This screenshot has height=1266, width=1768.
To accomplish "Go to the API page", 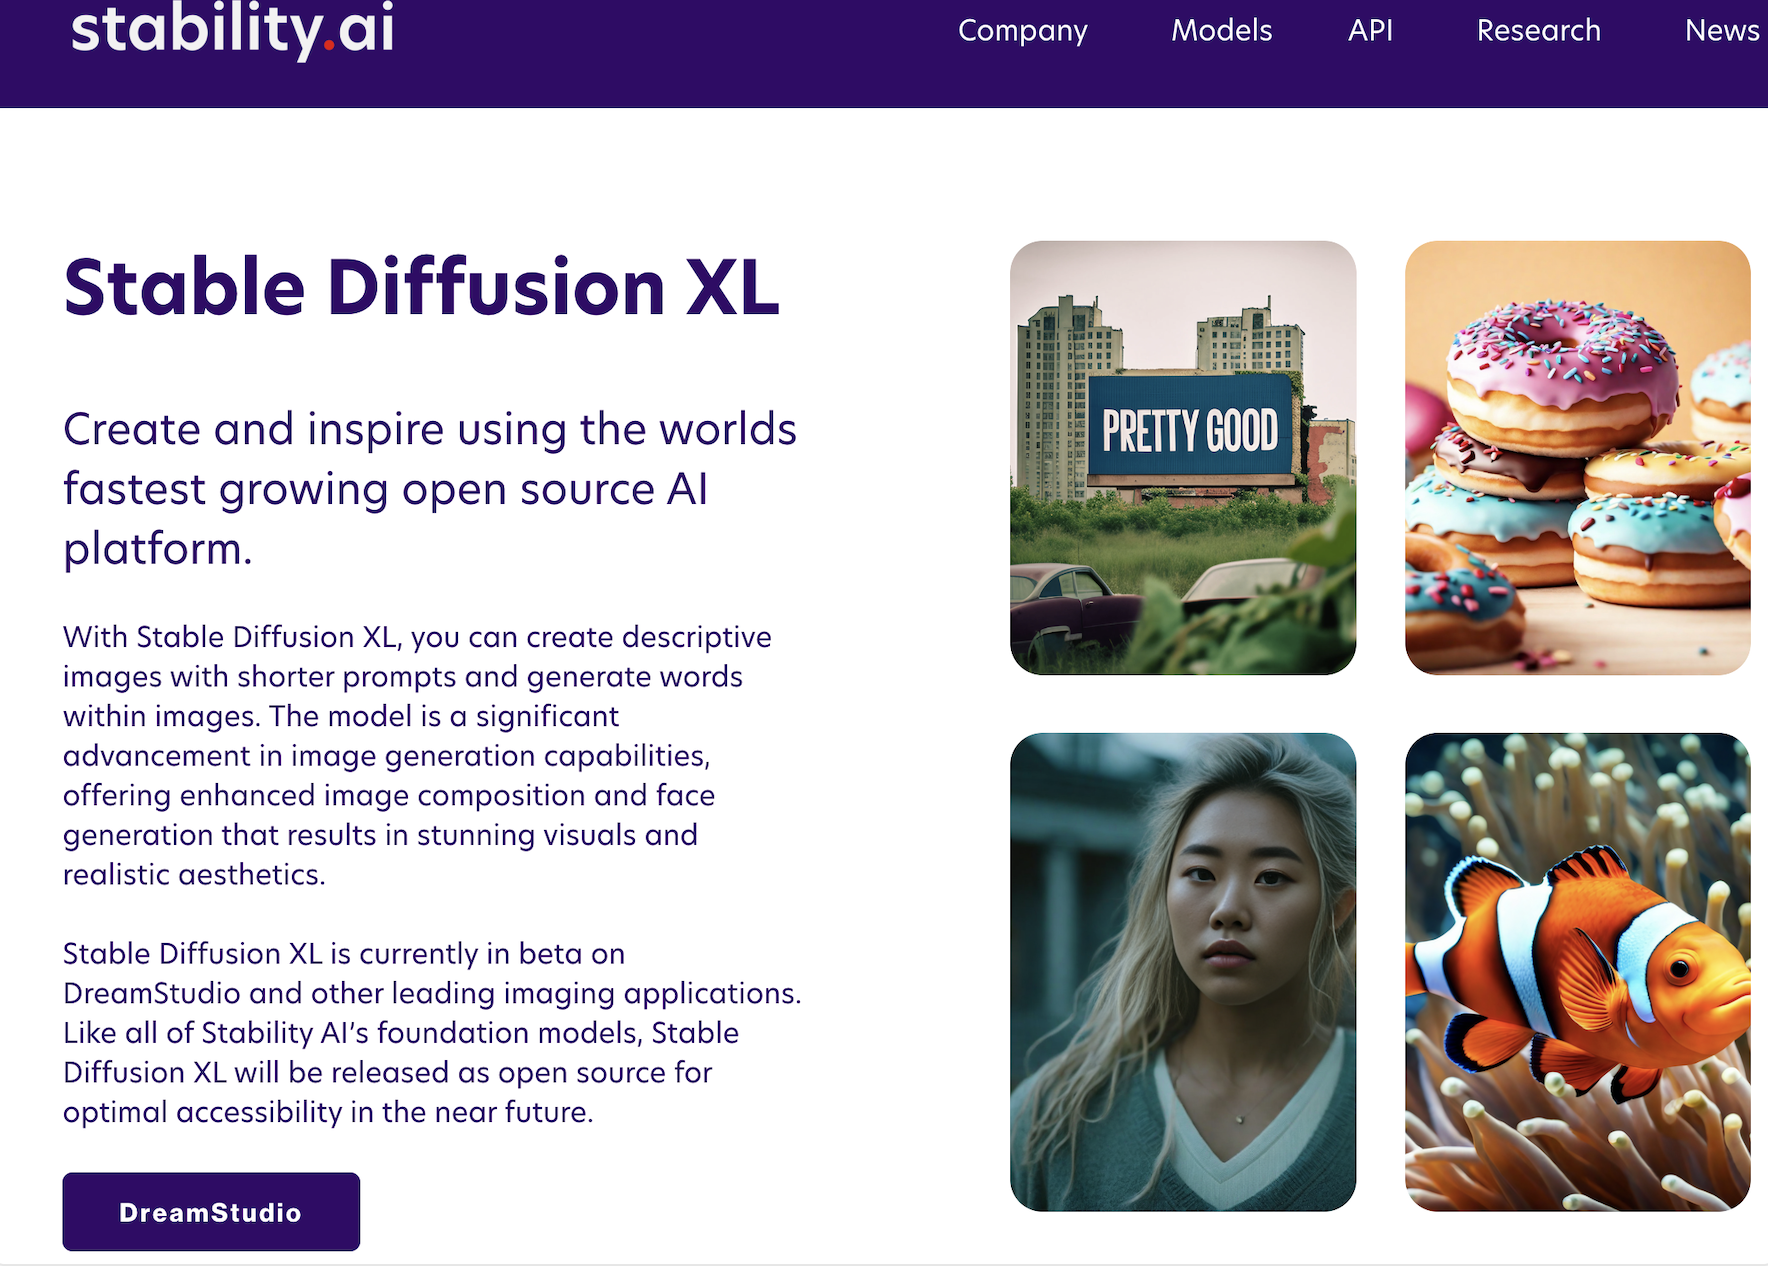I will pyautogui.click(x=1369, y=31).
